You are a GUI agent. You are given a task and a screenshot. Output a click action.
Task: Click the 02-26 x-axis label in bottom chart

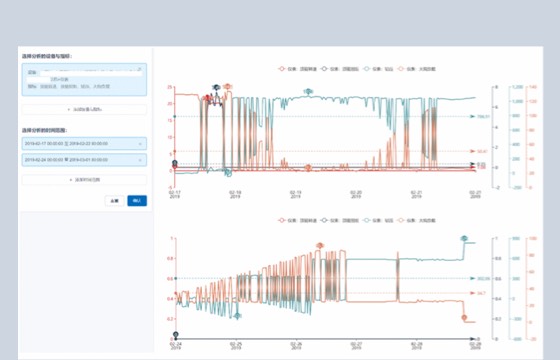[296, 346]
